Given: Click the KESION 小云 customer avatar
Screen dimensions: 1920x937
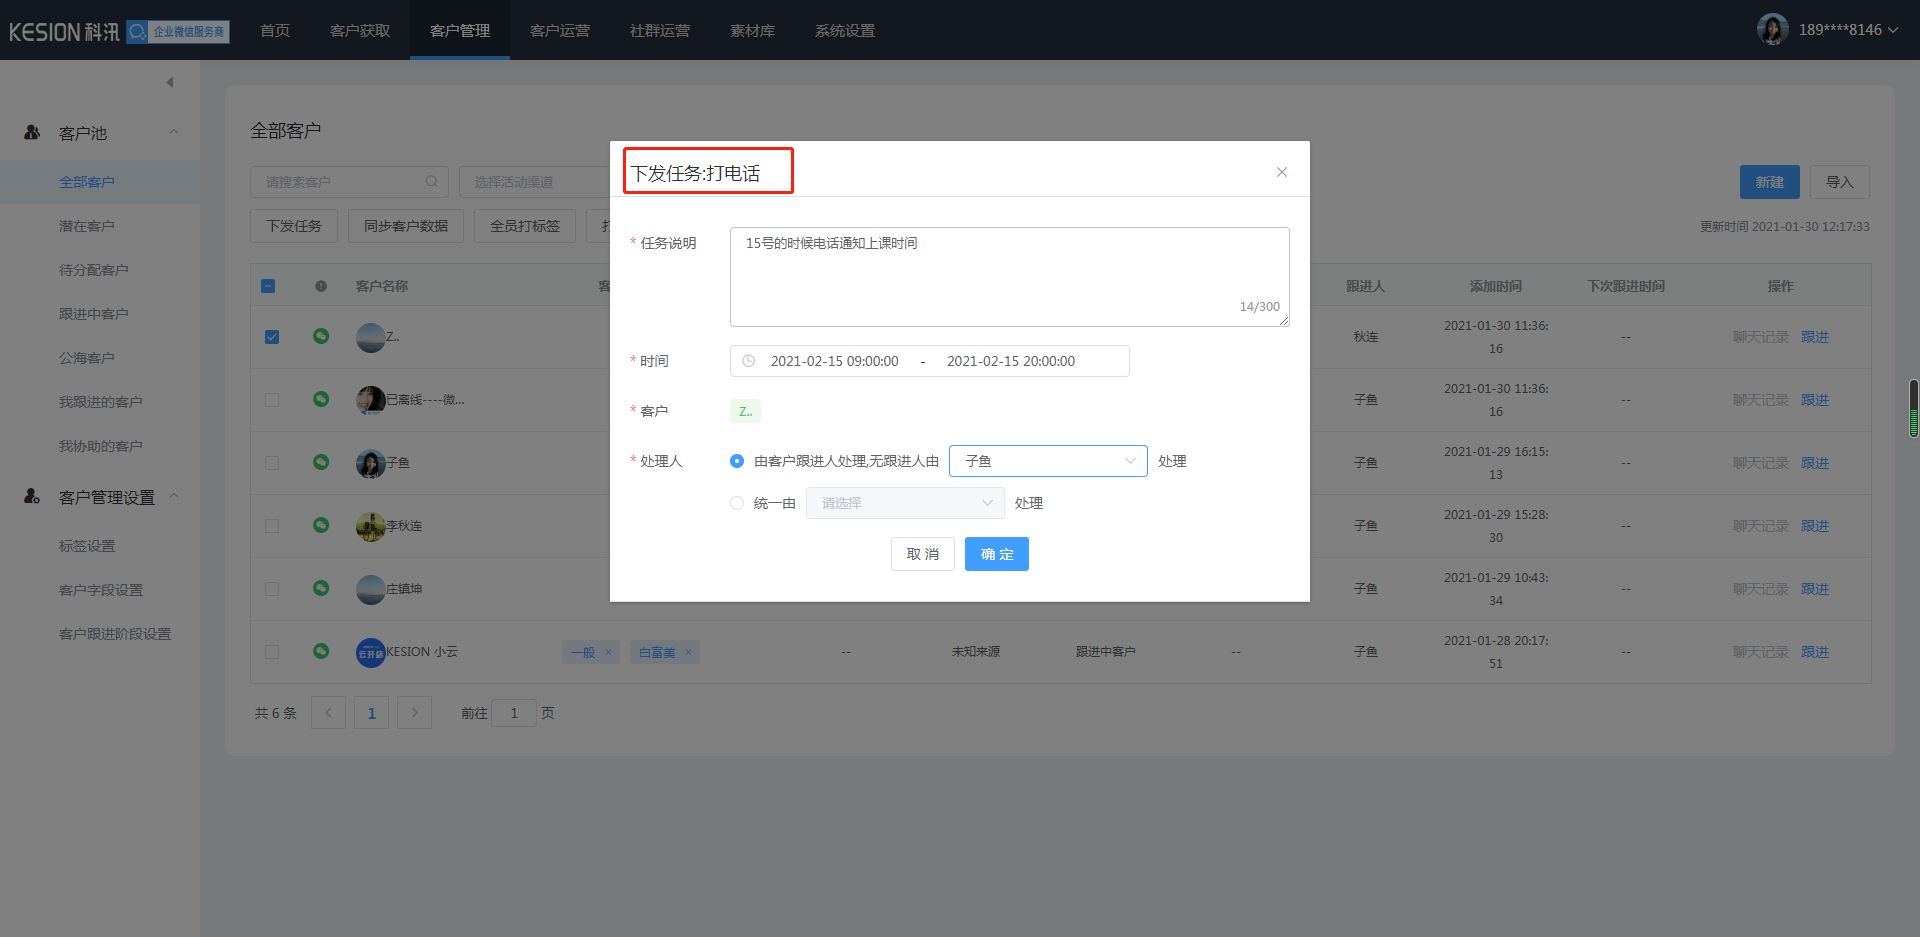Looking at the screenshot, I should click(370, 652).
